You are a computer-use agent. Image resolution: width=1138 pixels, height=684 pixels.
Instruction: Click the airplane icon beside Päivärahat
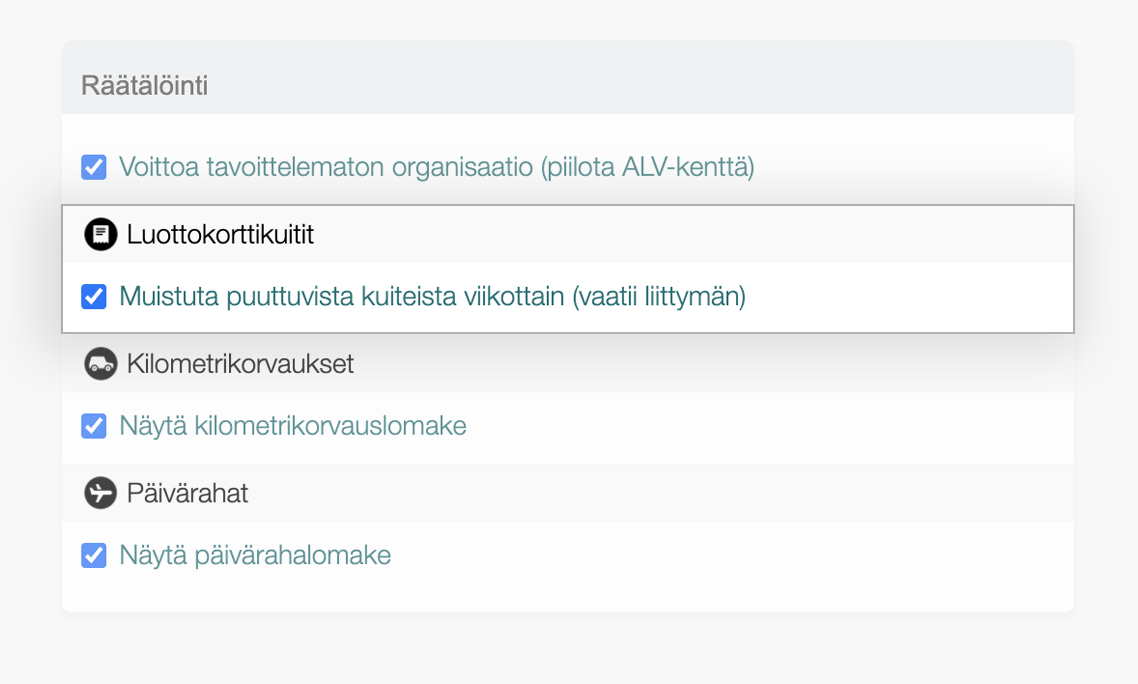pos(100,493)
